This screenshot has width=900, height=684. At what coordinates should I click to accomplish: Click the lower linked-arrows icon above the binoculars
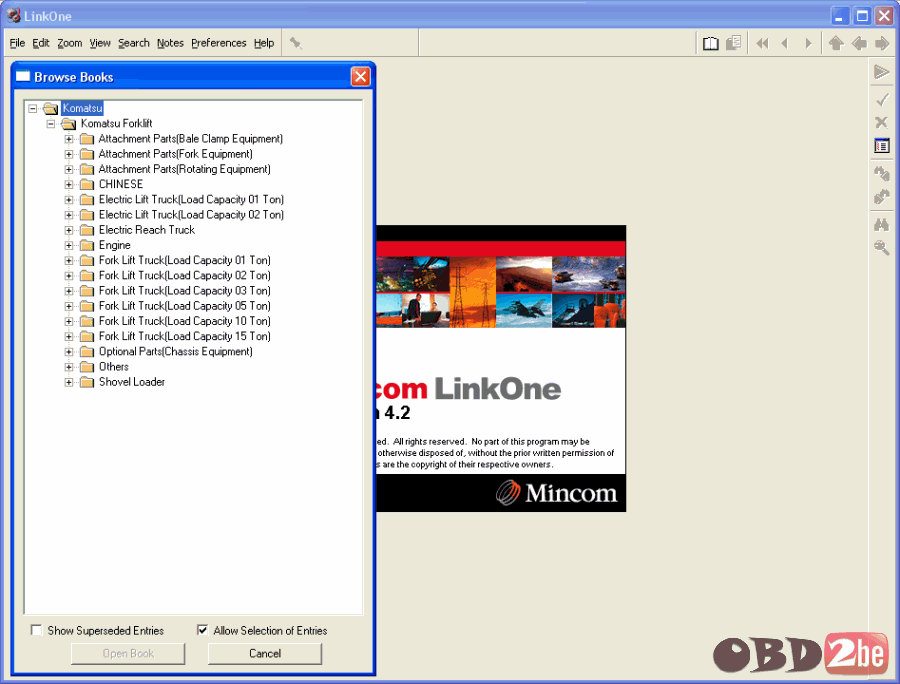(x=882, y=197)
